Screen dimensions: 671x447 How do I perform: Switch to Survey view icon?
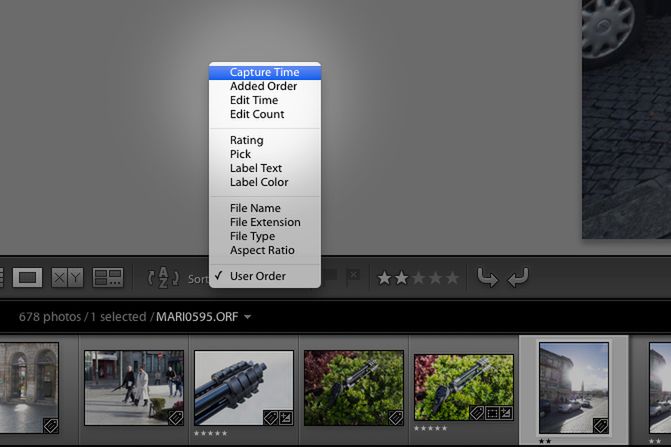coord(108,278)
